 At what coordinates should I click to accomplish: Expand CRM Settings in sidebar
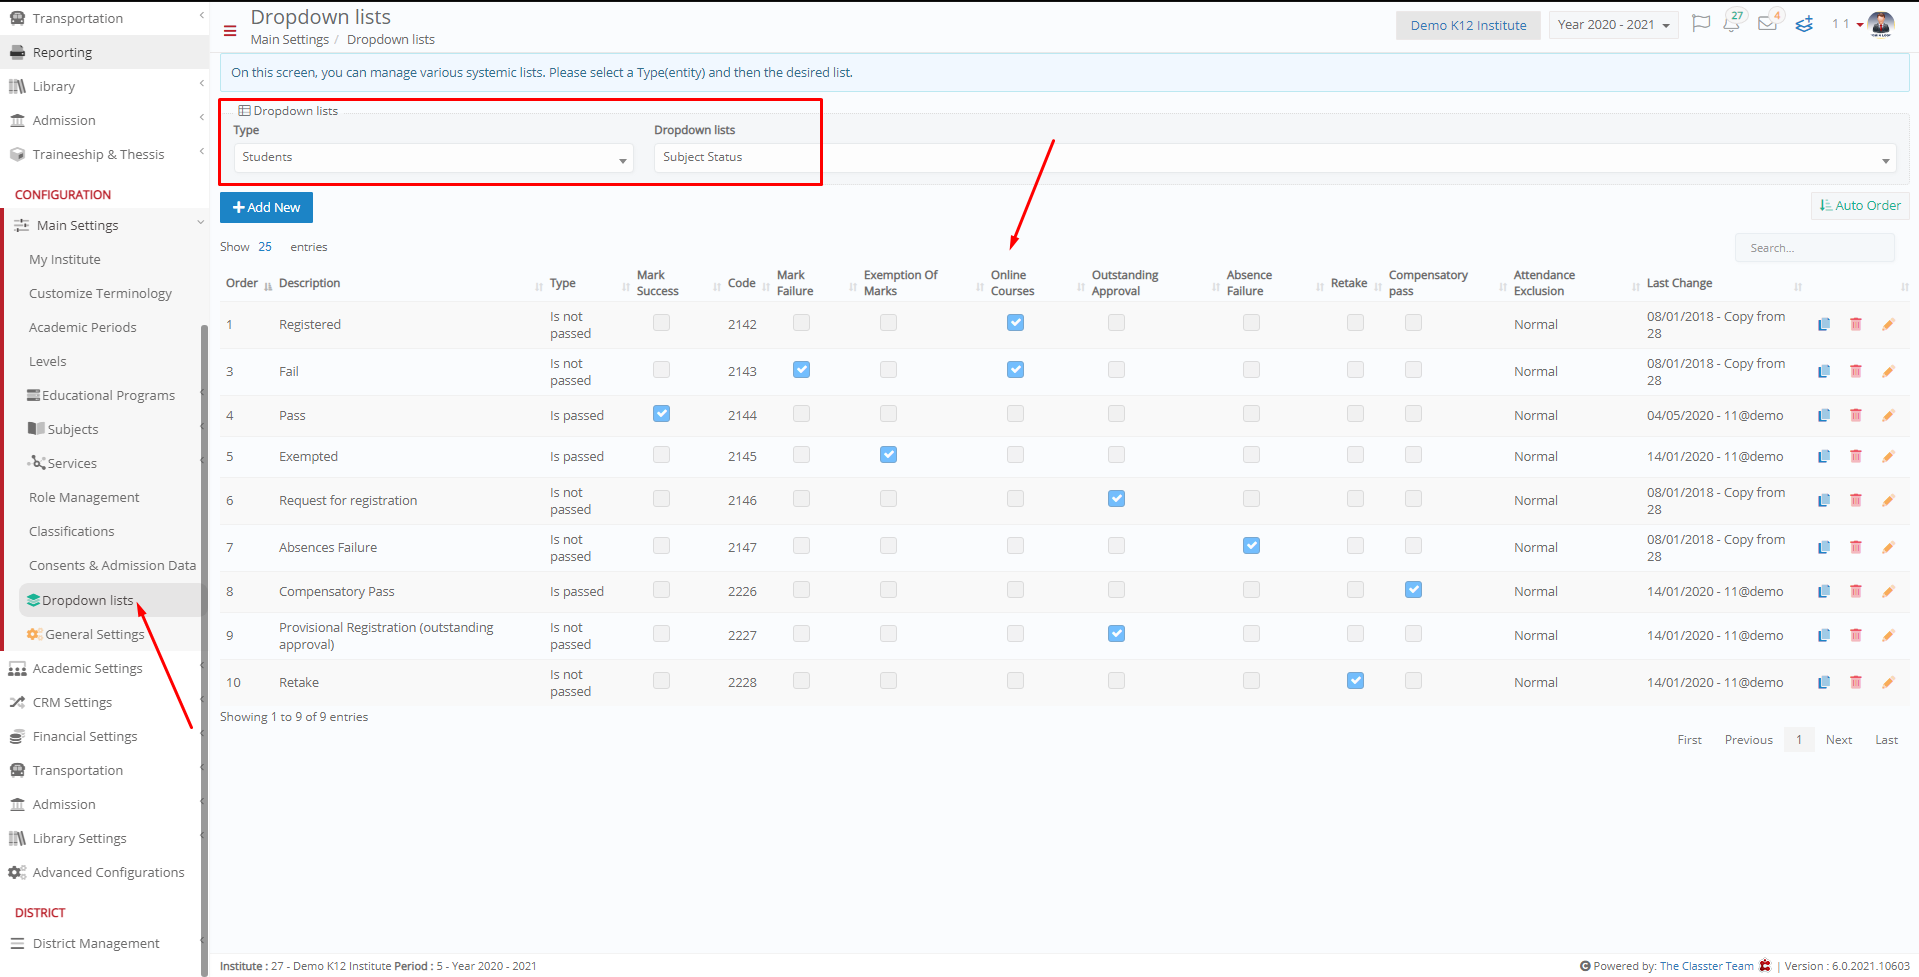104,702
